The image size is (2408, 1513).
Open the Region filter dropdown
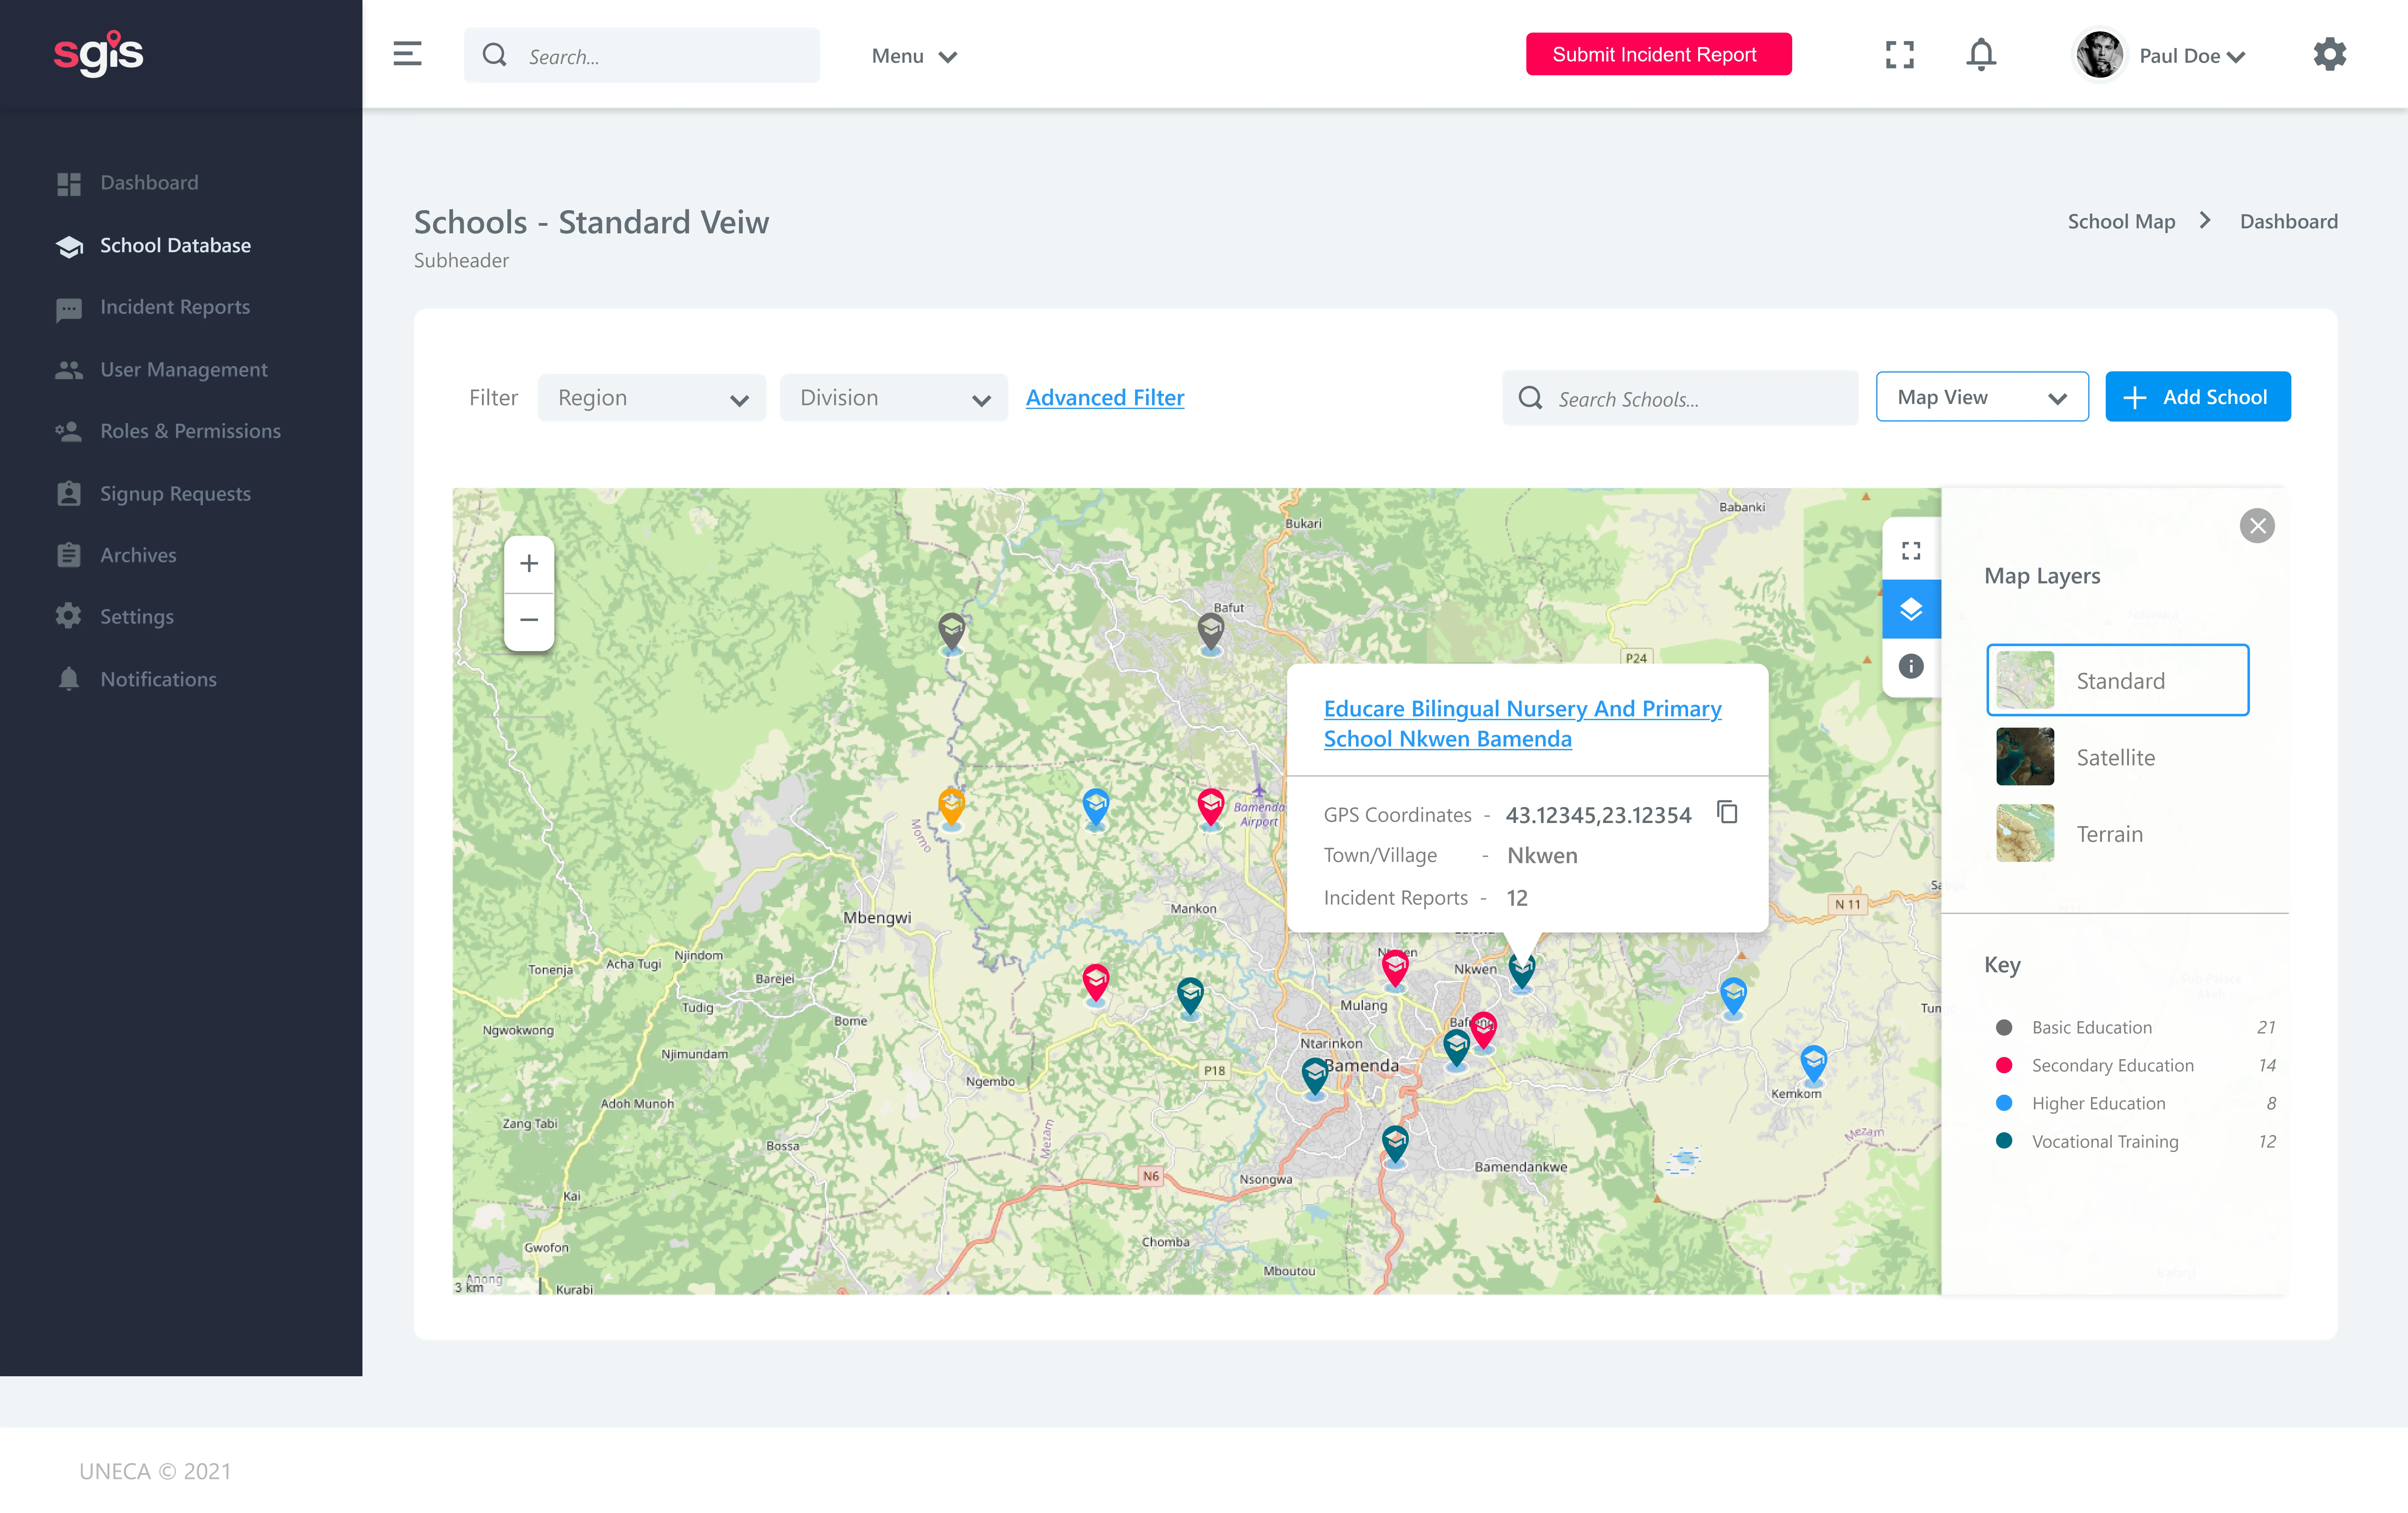point(652,398)
